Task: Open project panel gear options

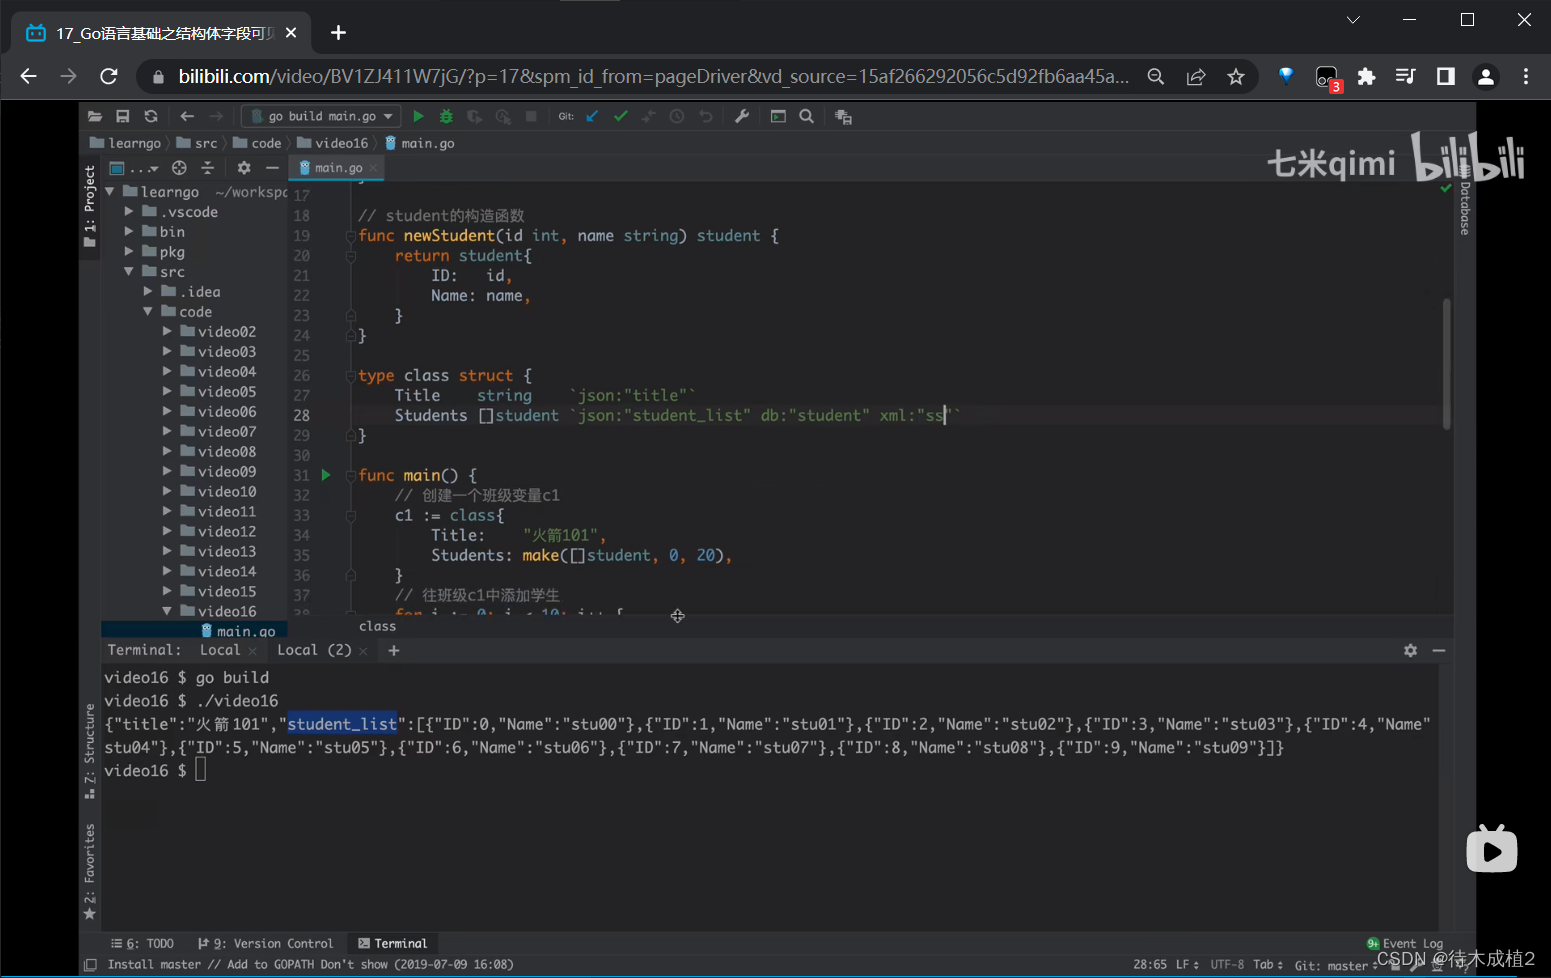Action: [244, 168]
